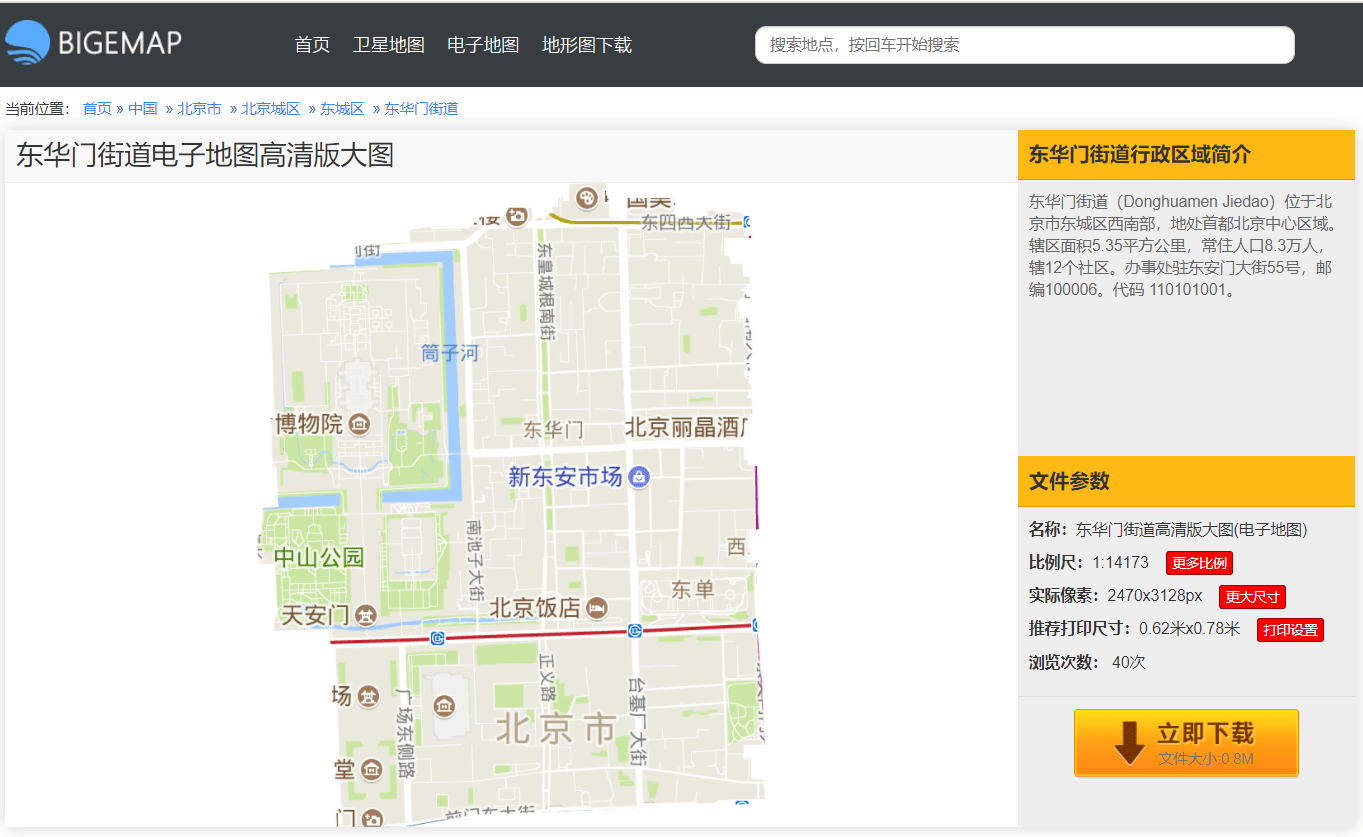Open the 卫星地图 navigation item
Image resolution: width=1363 pixels, height=837 pixels.
(x=389, y=45)
